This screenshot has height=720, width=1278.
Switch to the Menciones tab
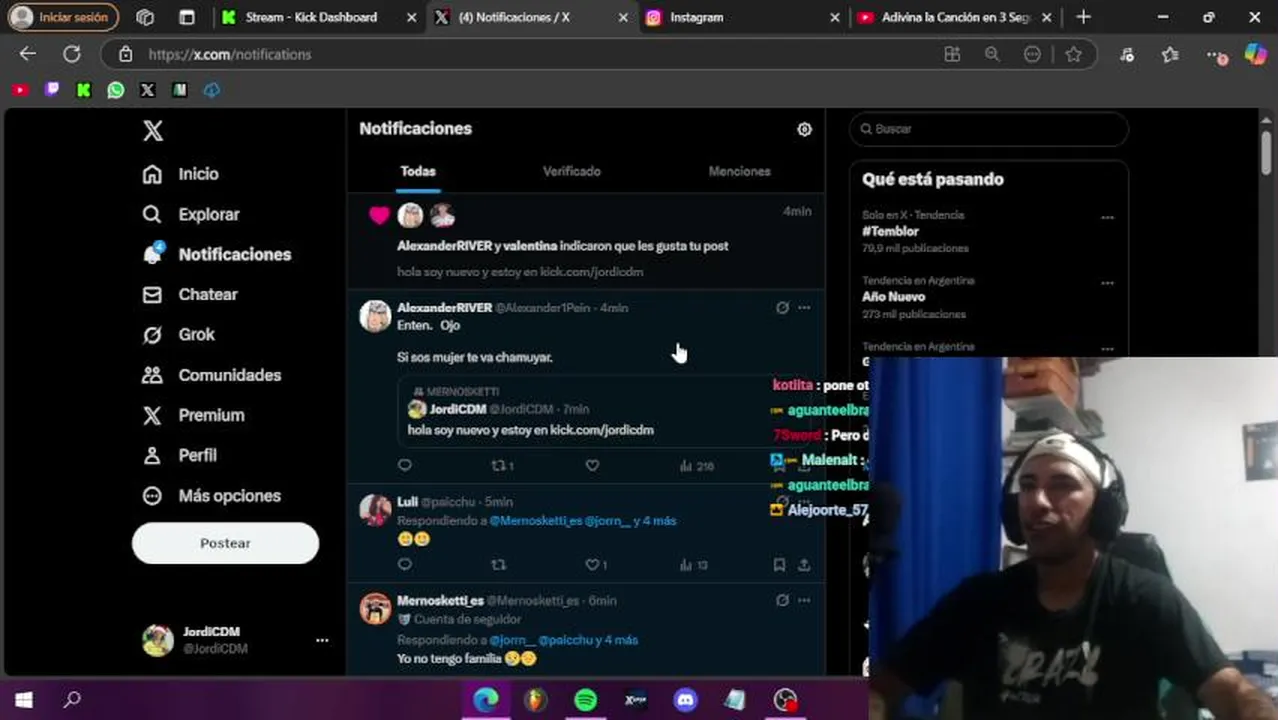click(x=739, y=171)
